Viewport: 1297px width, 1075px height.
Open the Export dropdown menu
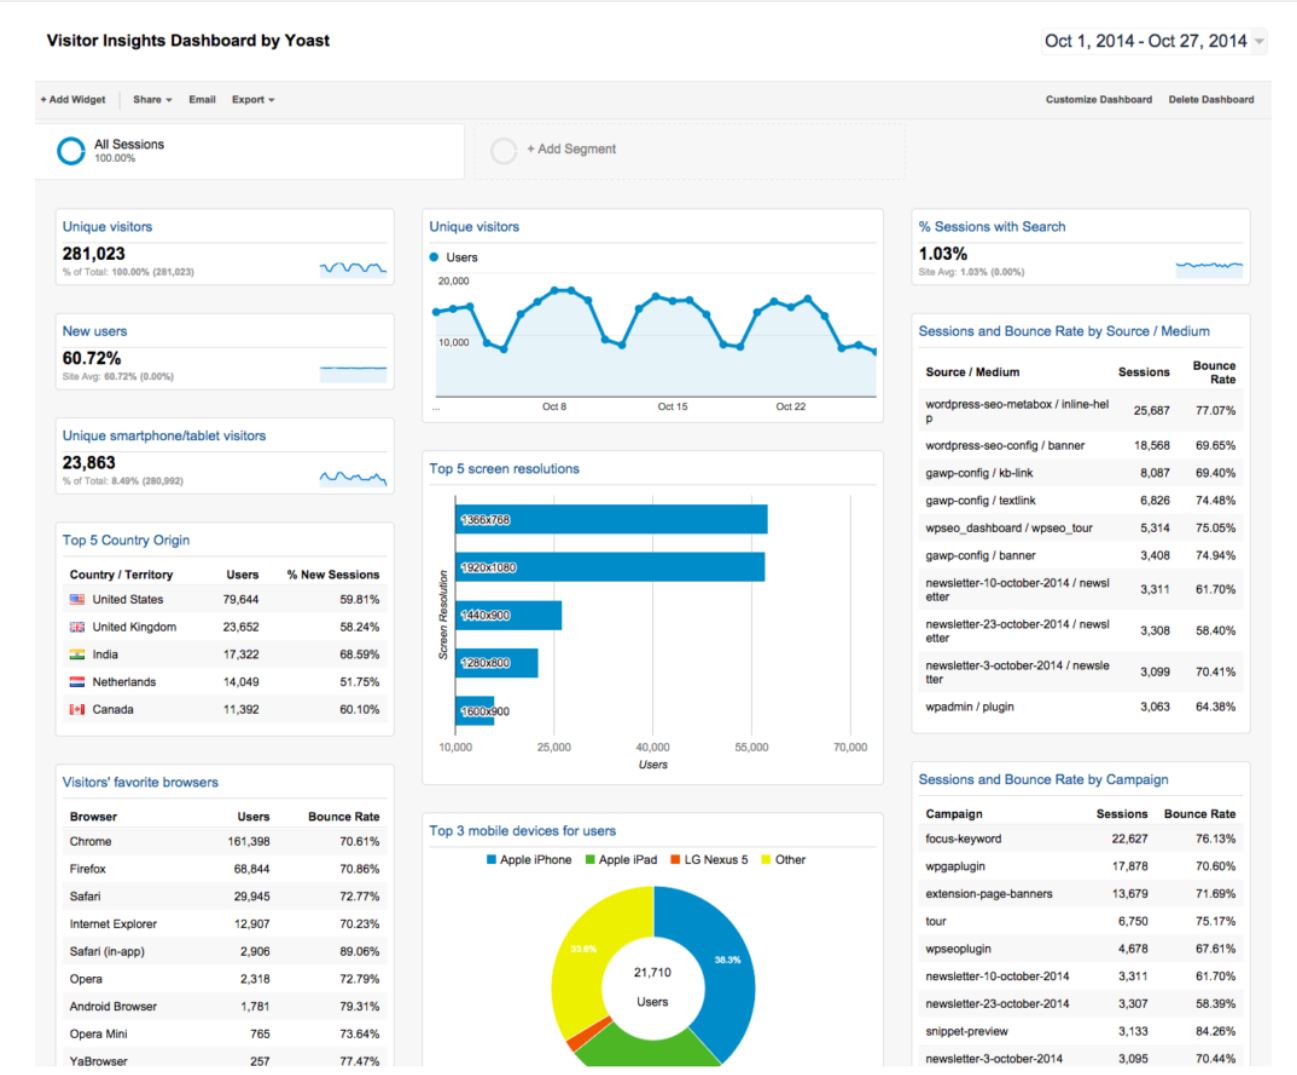coord(253,100)
